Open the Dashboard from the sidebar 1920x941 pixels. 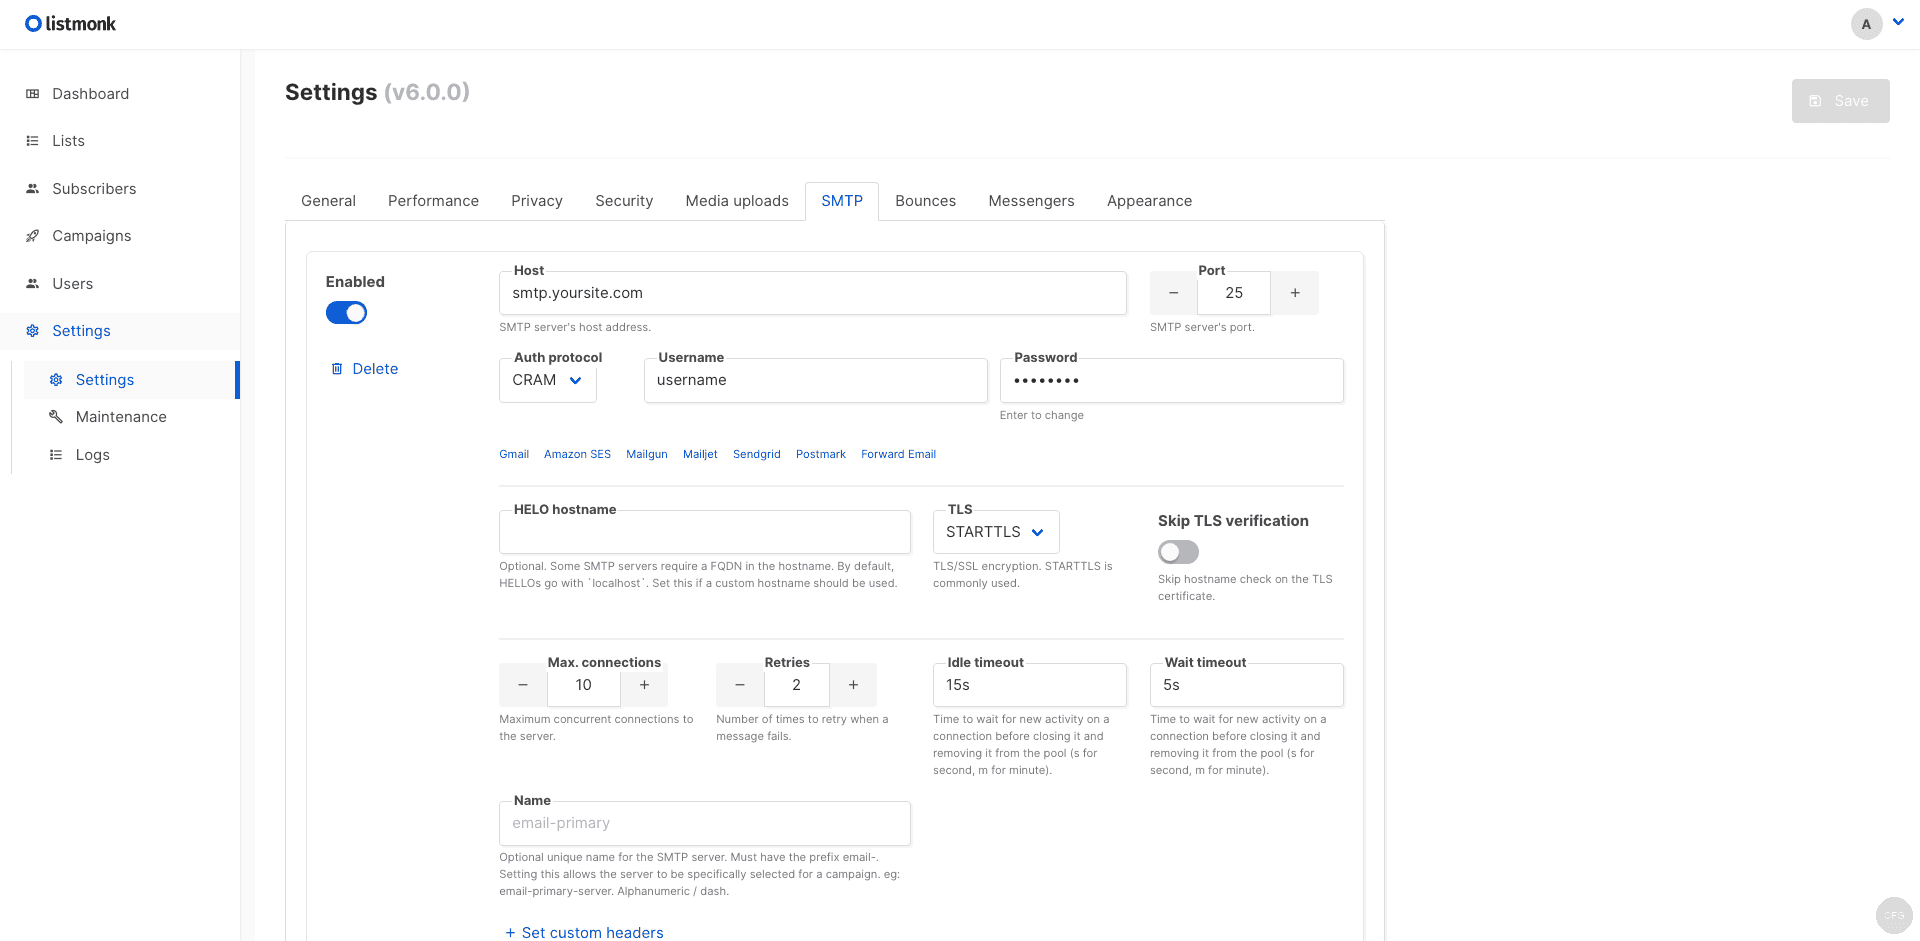click(90, 93)
